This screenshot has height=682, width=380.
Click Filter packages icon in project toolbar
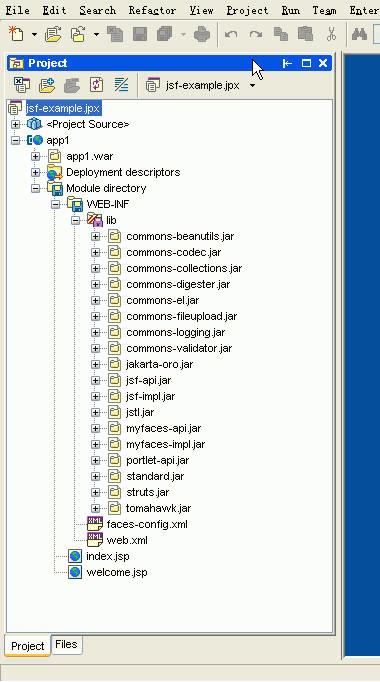click(x=121, y=85)
